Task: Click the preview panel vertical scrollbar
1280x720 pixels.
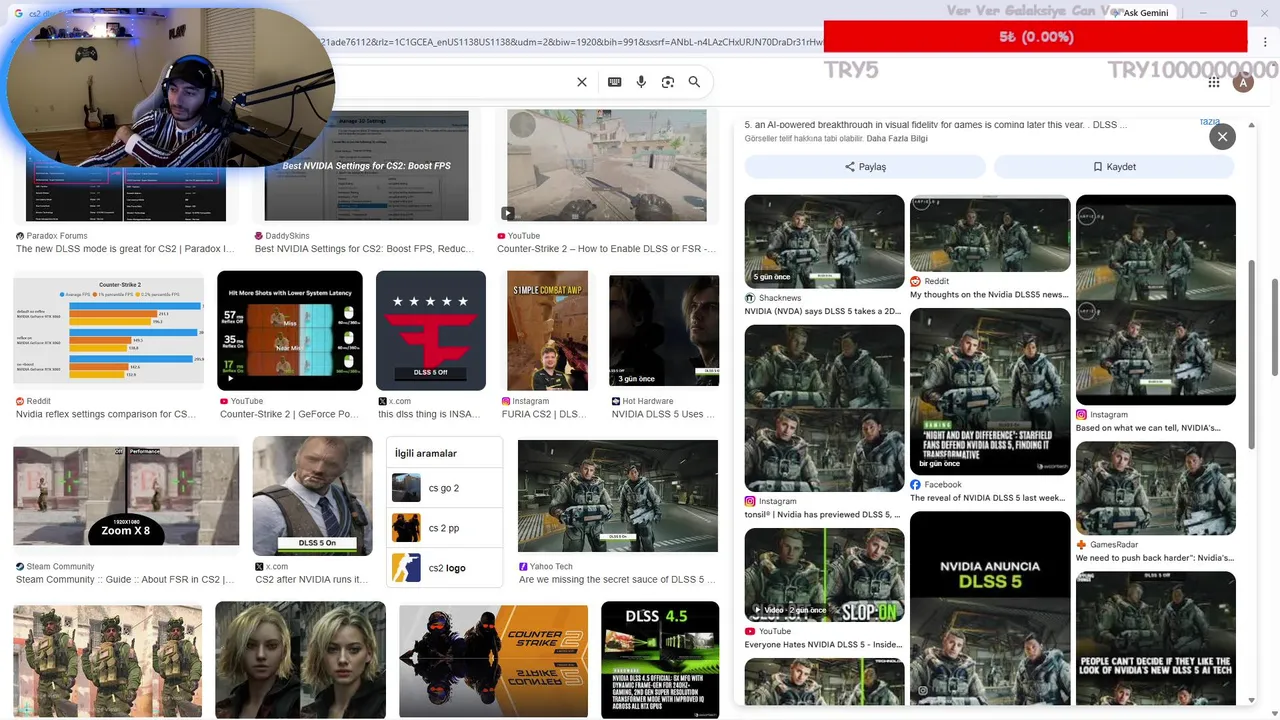Action: point(1252,352)
